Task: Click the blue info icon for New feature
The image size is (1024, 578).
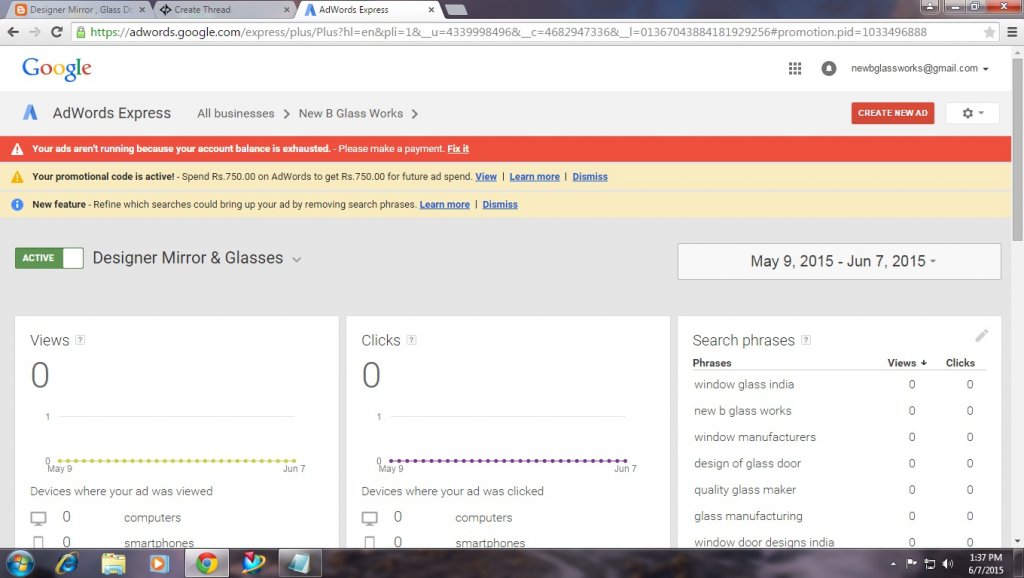Action: [x=18, y=204]
